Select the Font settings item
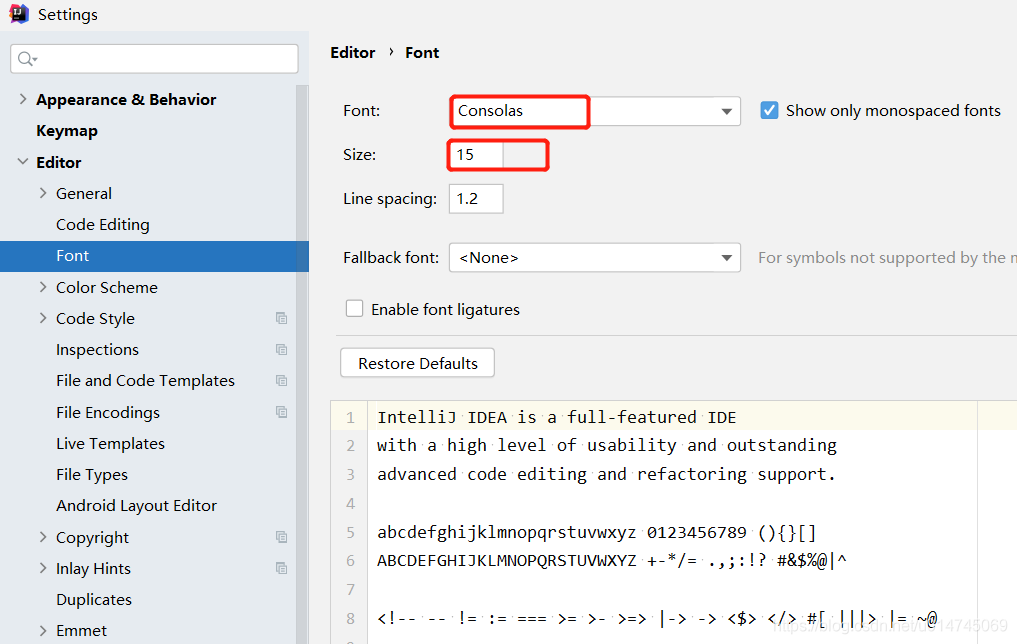 154,256
